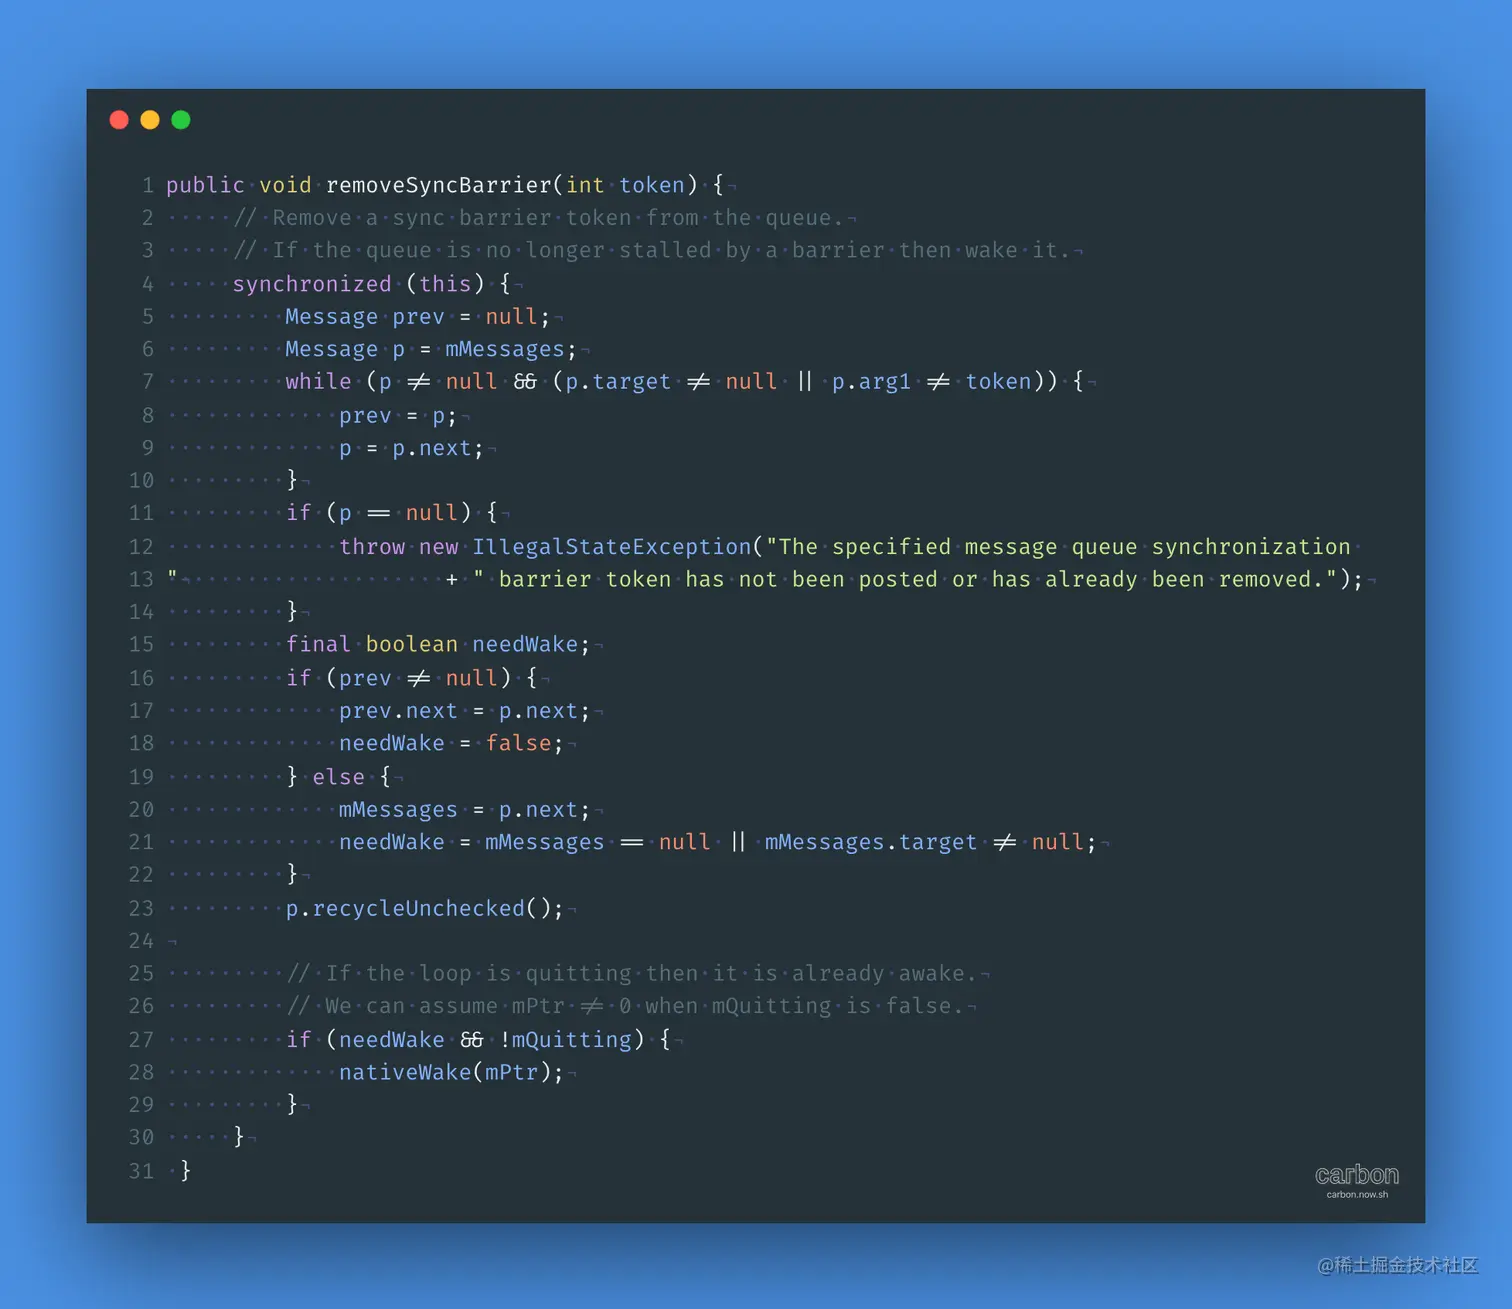Click 'Message prev = null;' declaration
The height and width of the screenshot is (1309, 1512).
(x=418, y=317)
